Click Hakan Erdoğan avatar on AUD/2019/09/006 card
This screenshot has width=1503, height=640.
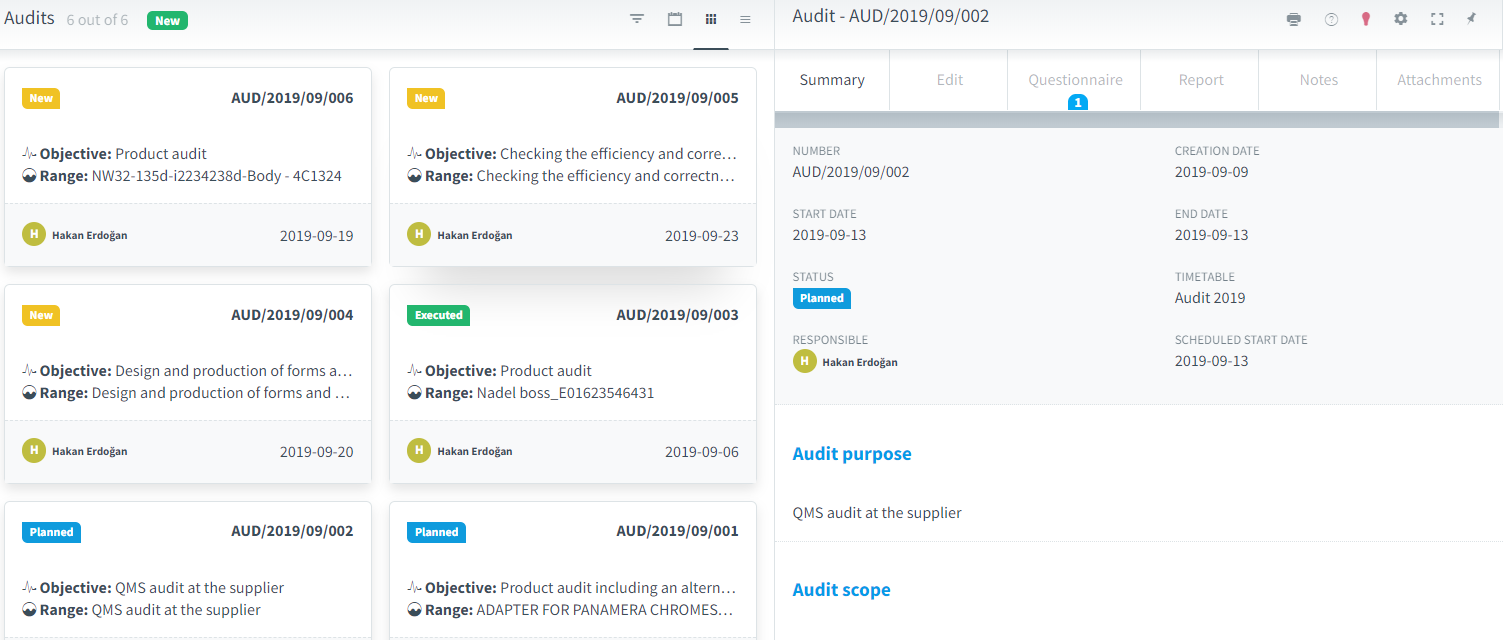(x=34, y=234)
